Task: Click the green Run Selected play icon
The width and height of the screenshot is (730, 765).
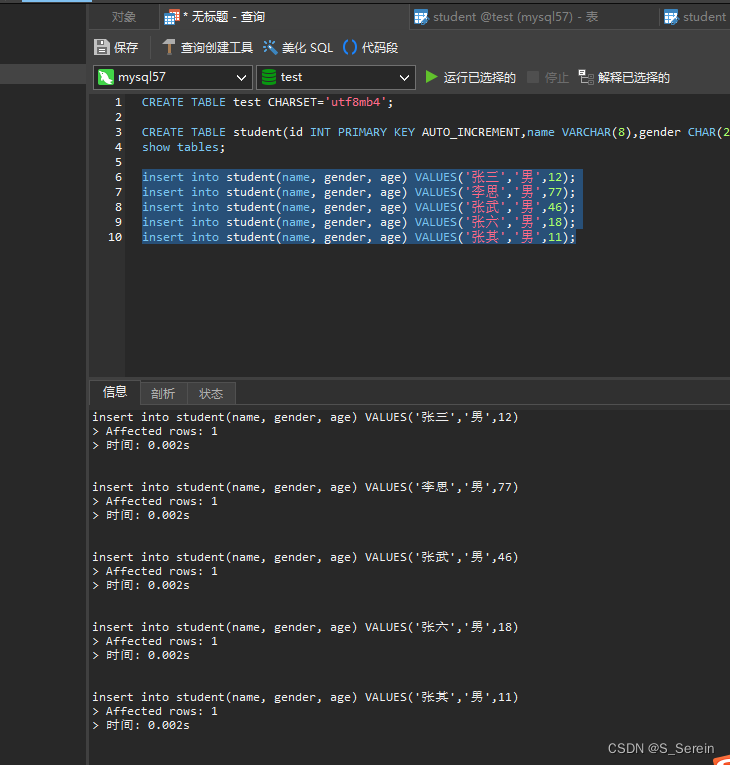Action: (x=431, y=77)
